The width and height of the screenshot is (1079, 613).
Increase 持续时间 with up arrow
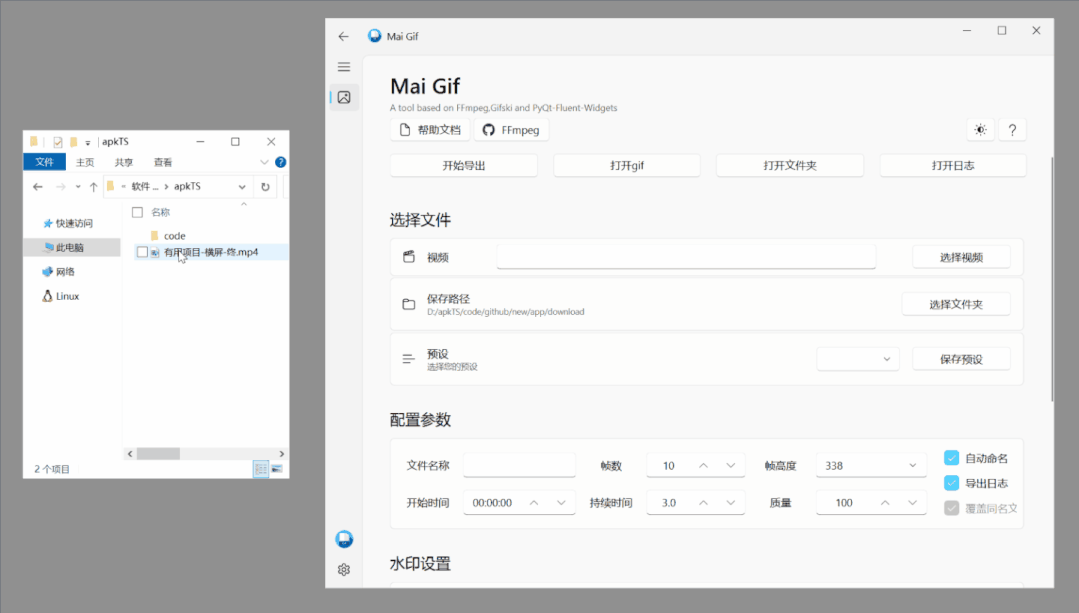click(x=703, y=503)
